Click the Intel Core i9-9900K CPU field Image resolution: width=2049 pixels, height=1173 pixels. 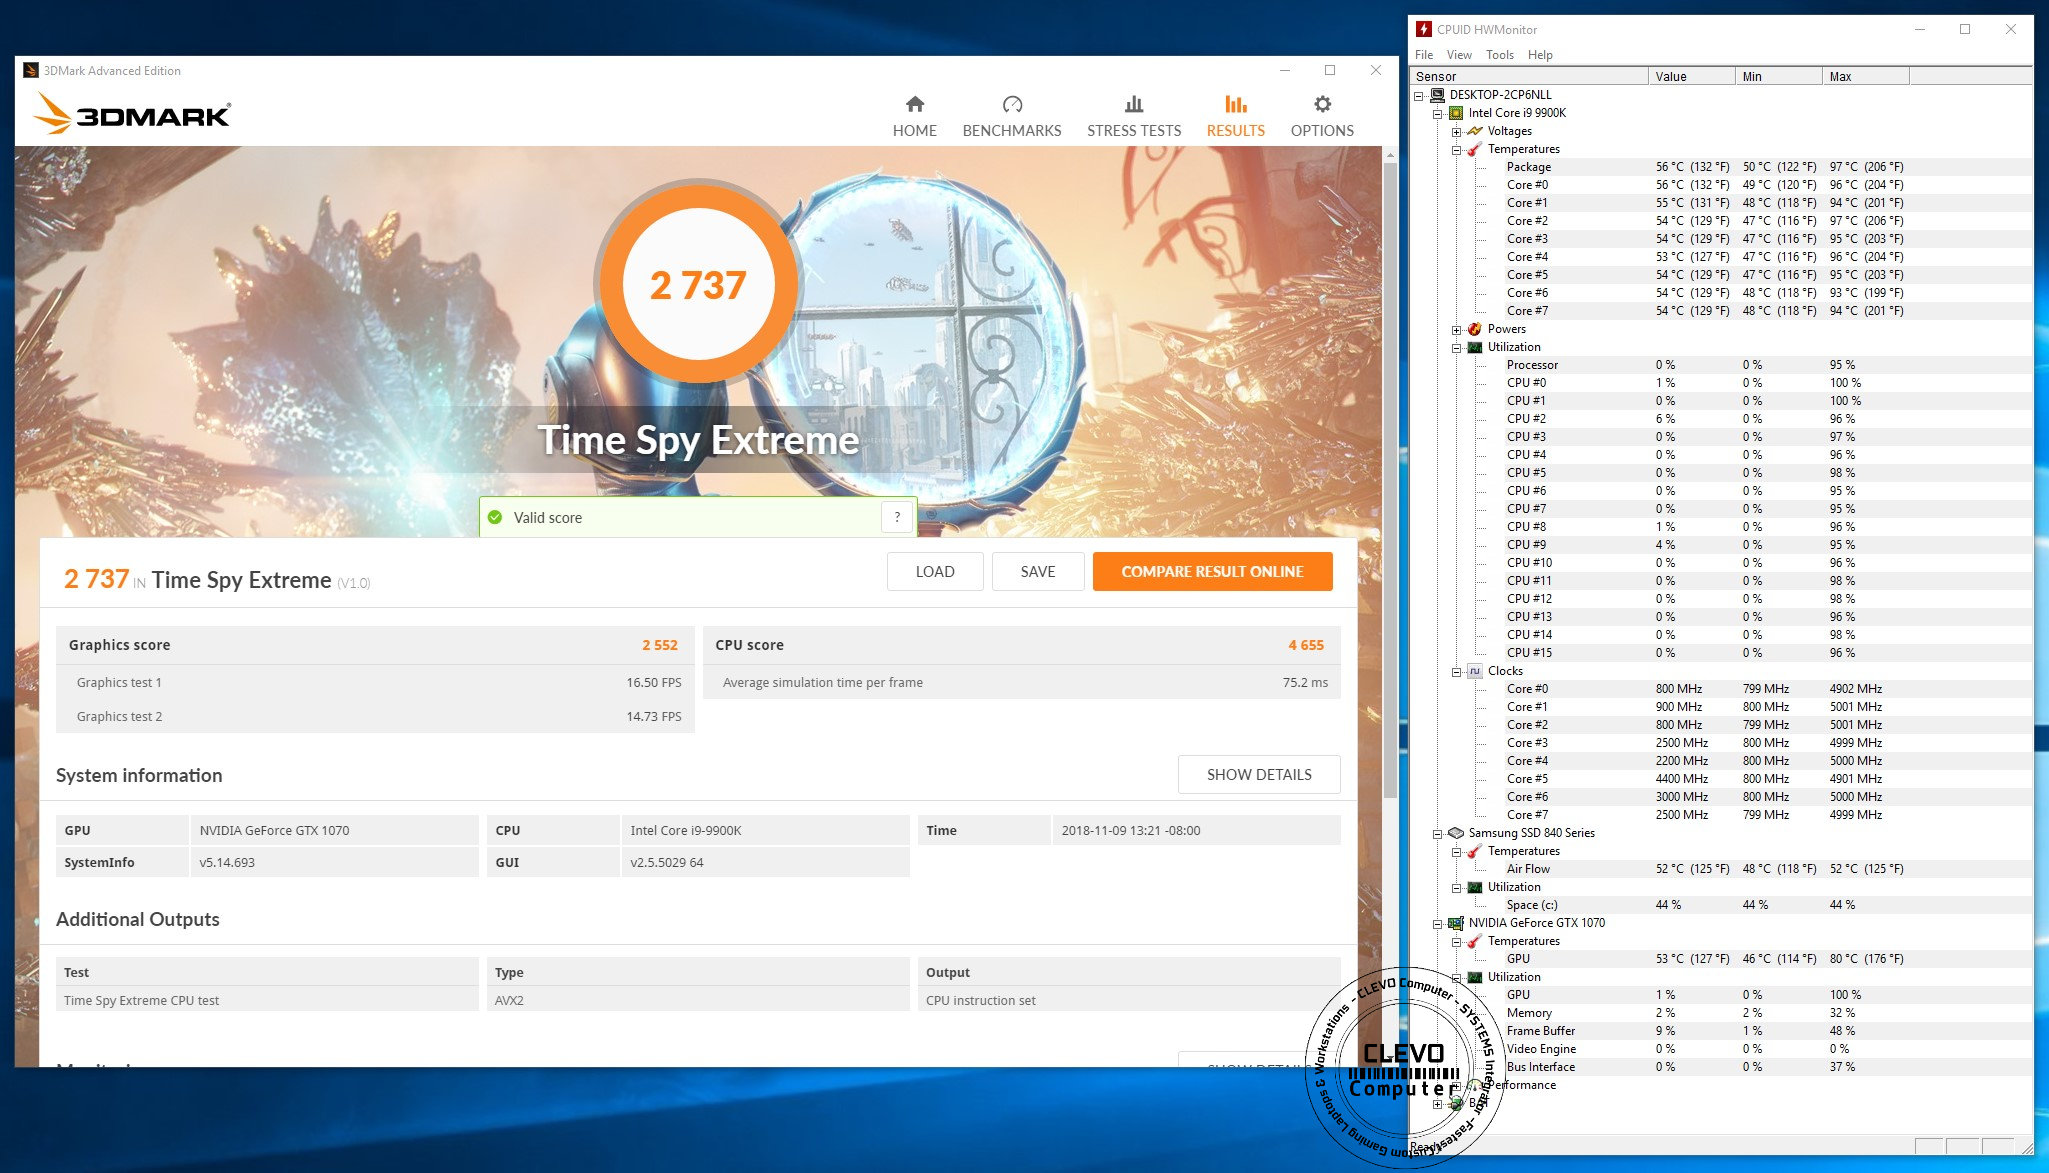(x=765, y=830)
